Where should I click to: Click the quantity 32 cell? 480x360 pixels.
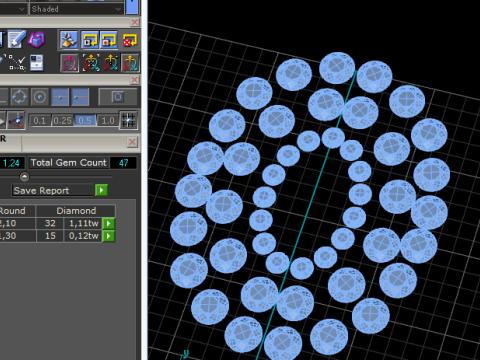tap(50, 223)
